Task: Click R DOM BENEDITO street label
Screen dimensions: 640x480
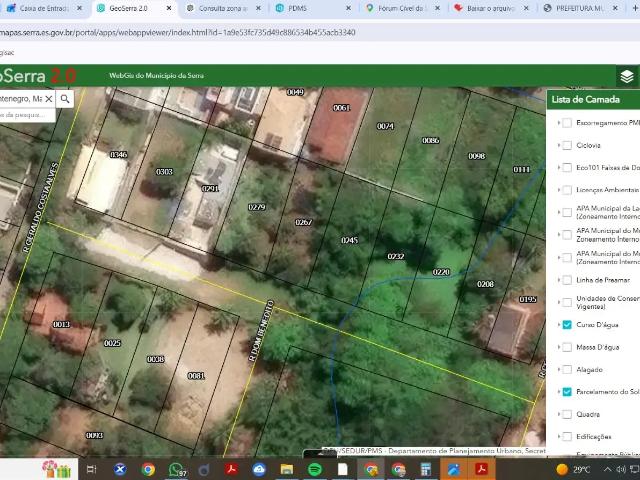Action: [x=261, y=331]
